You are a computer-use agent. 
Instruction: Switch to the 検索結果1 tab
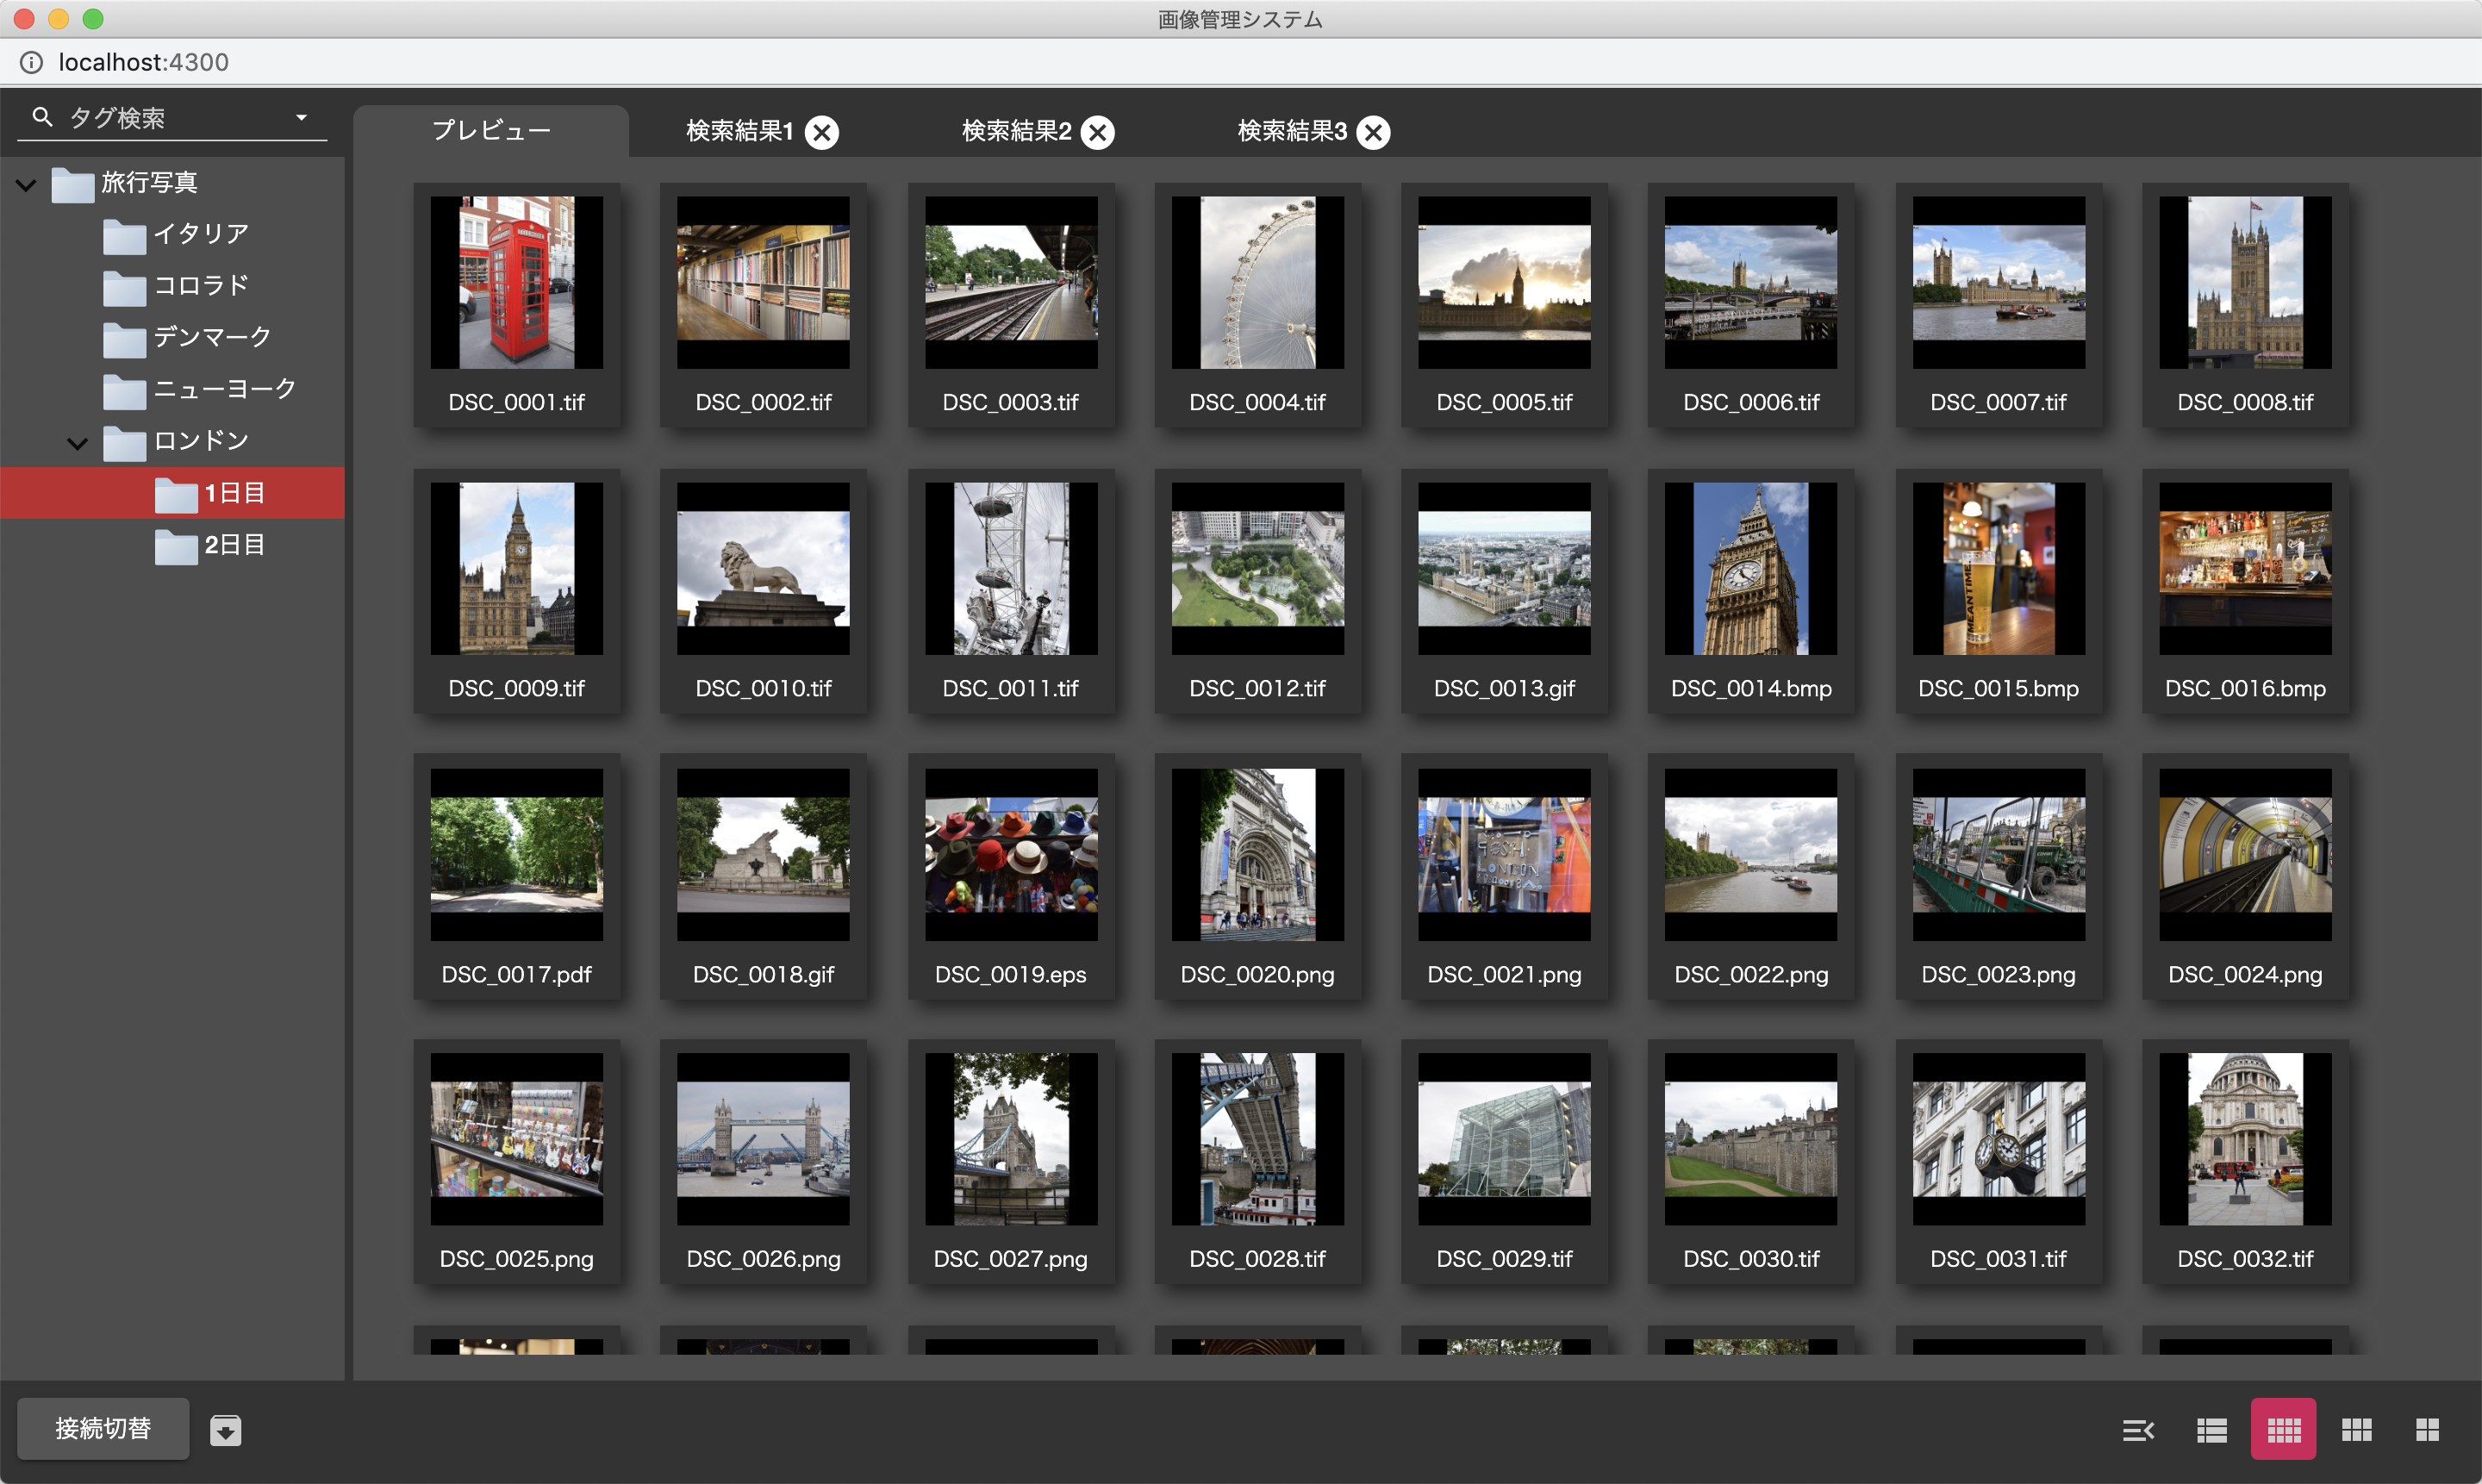740,131
